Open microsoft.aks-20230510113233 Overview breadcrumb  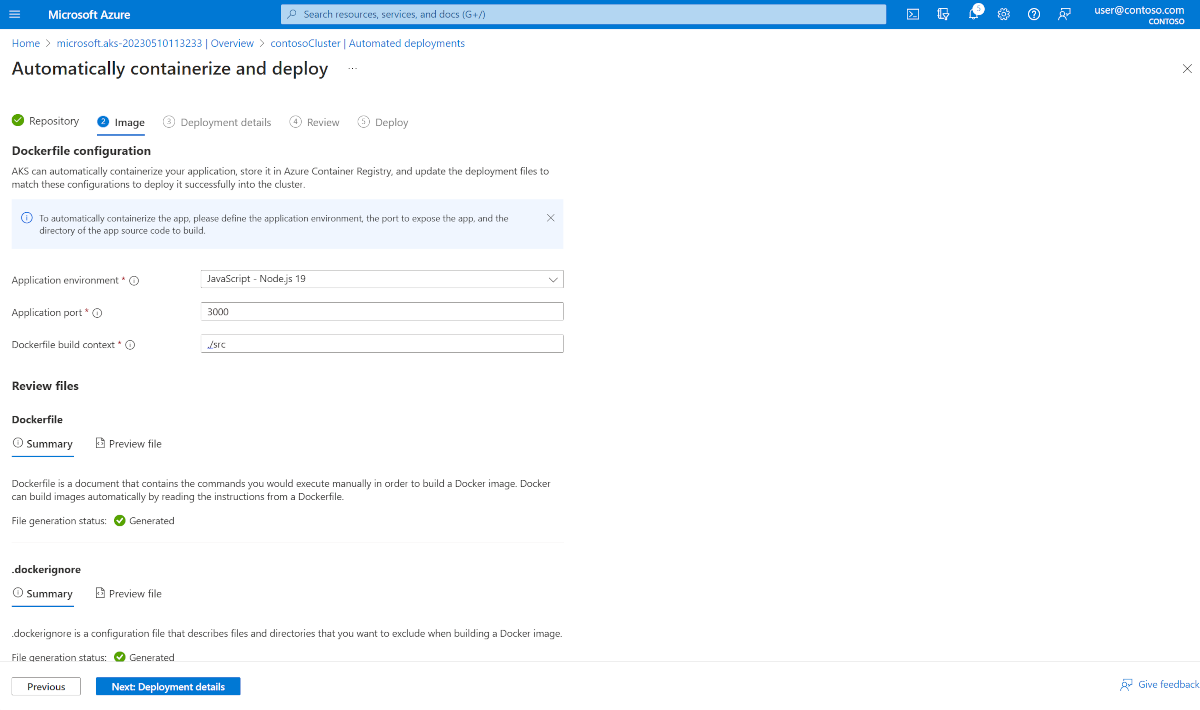pyautogui.click(x=155, y=44)
